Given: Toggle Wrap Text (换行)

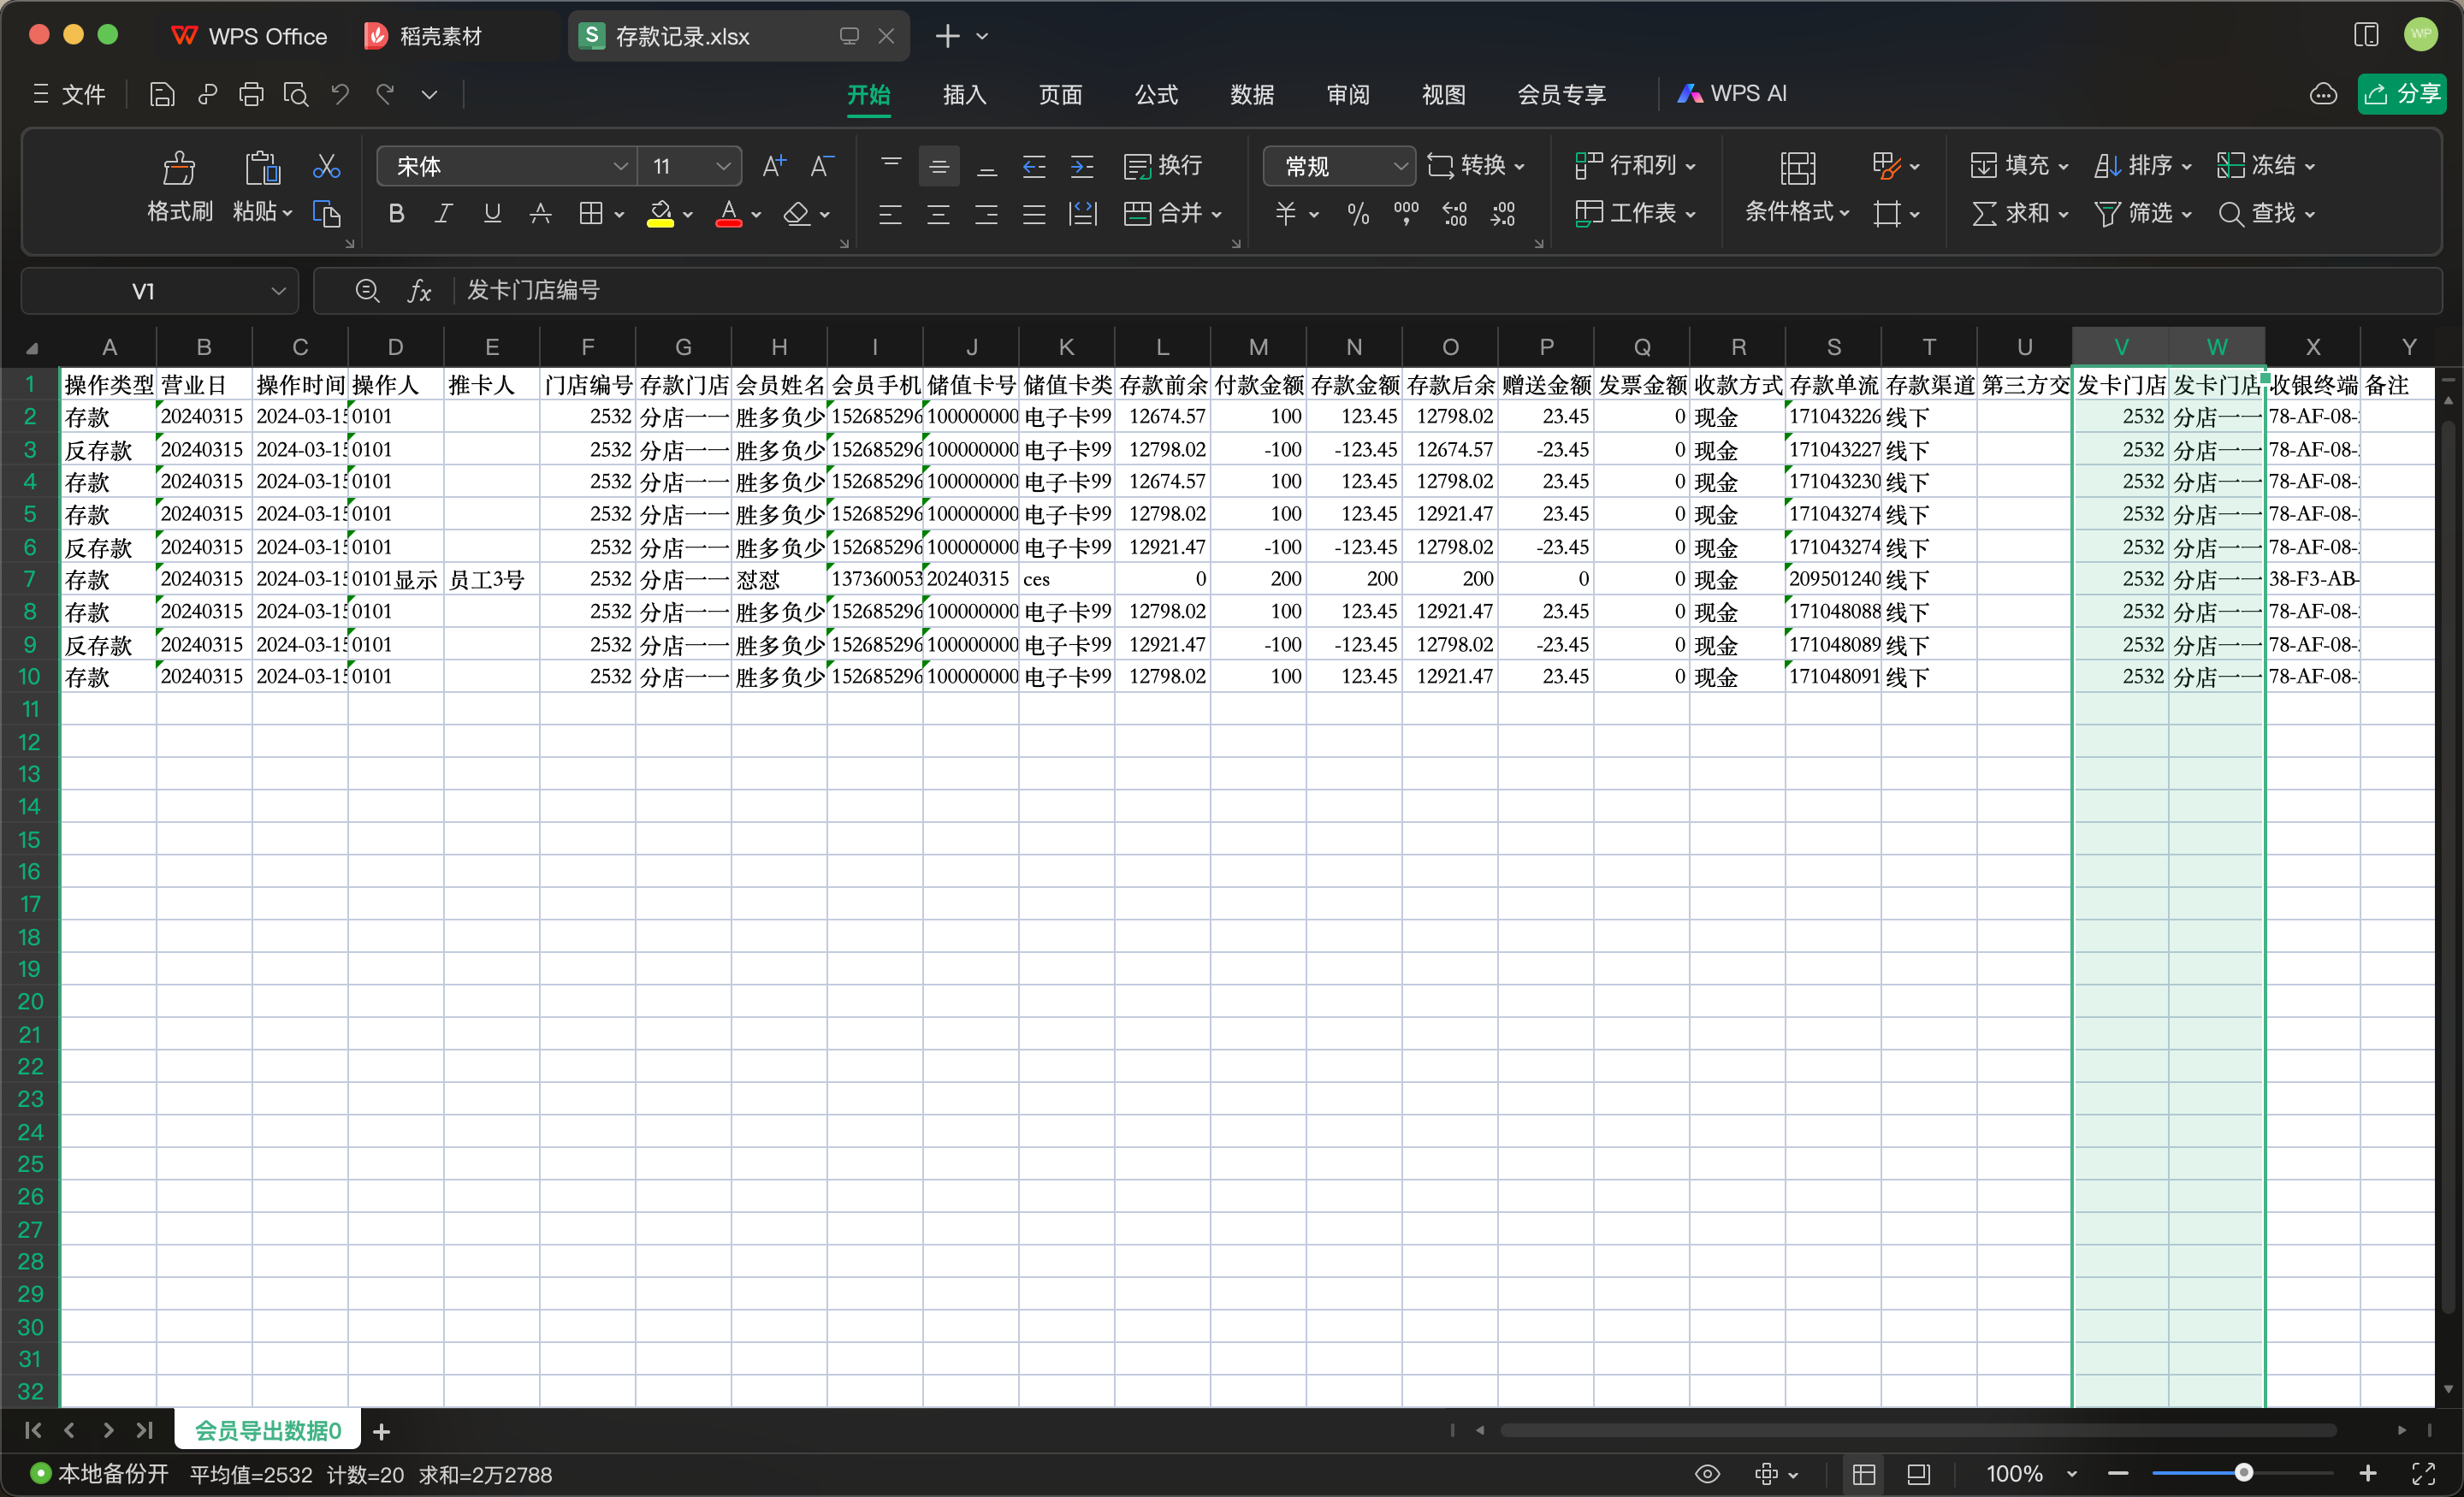Looking at the screenshot, I should (1163, 166).
